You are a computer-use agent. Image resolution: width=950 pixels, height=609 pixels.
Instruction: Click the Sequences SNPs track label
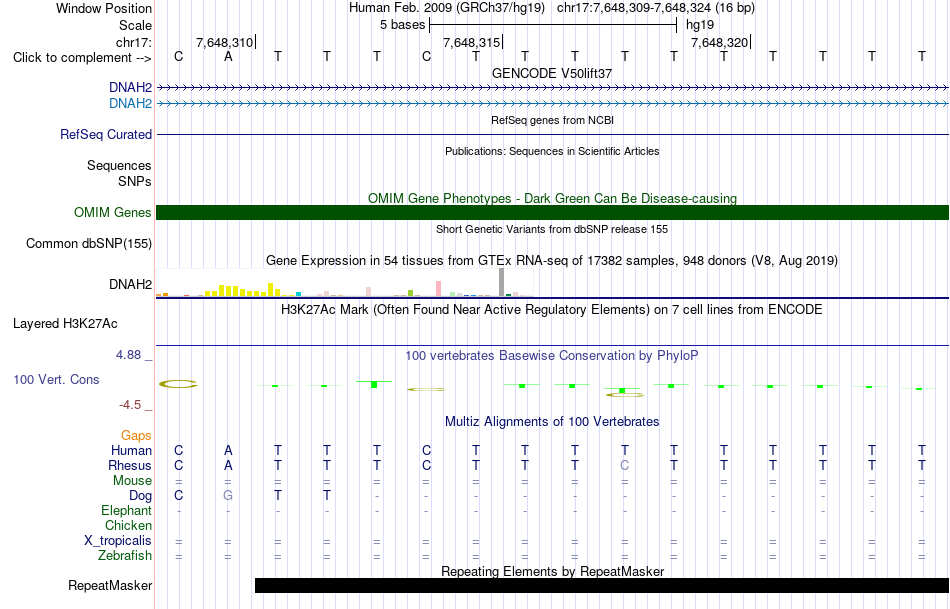(x=119, y=173)
